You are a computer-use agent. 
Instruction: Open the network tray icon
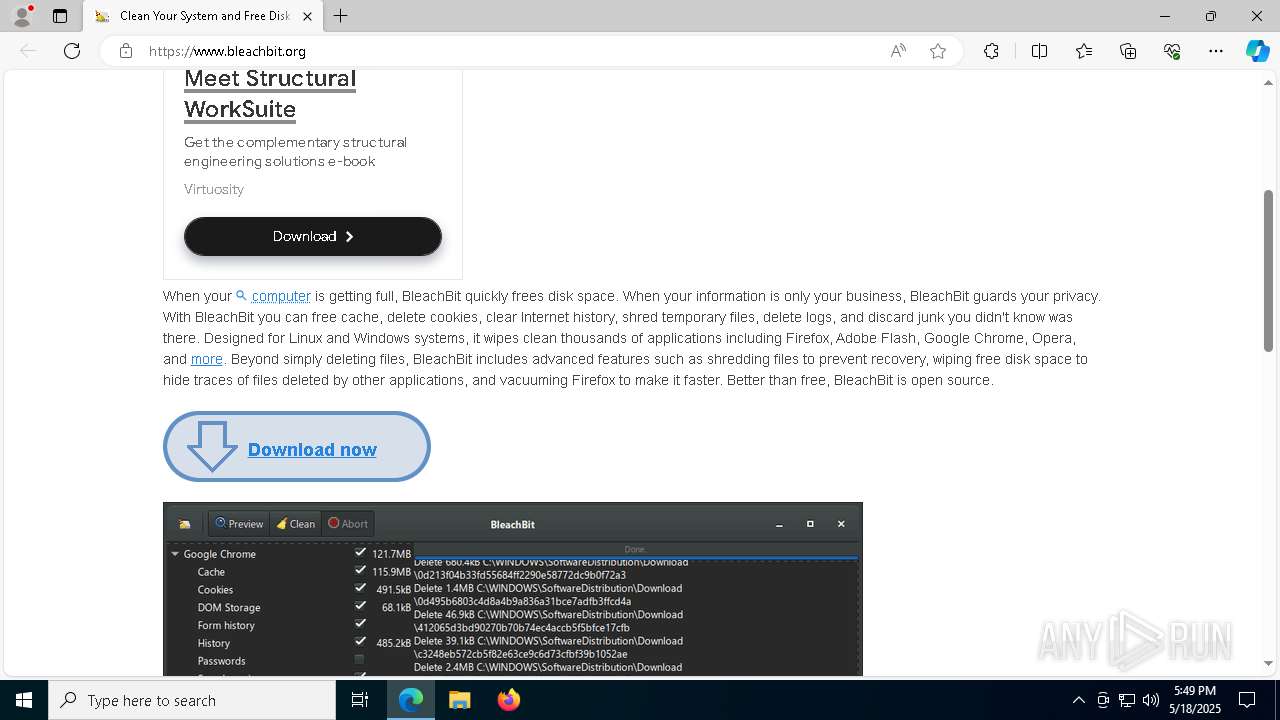[1127, 700]
